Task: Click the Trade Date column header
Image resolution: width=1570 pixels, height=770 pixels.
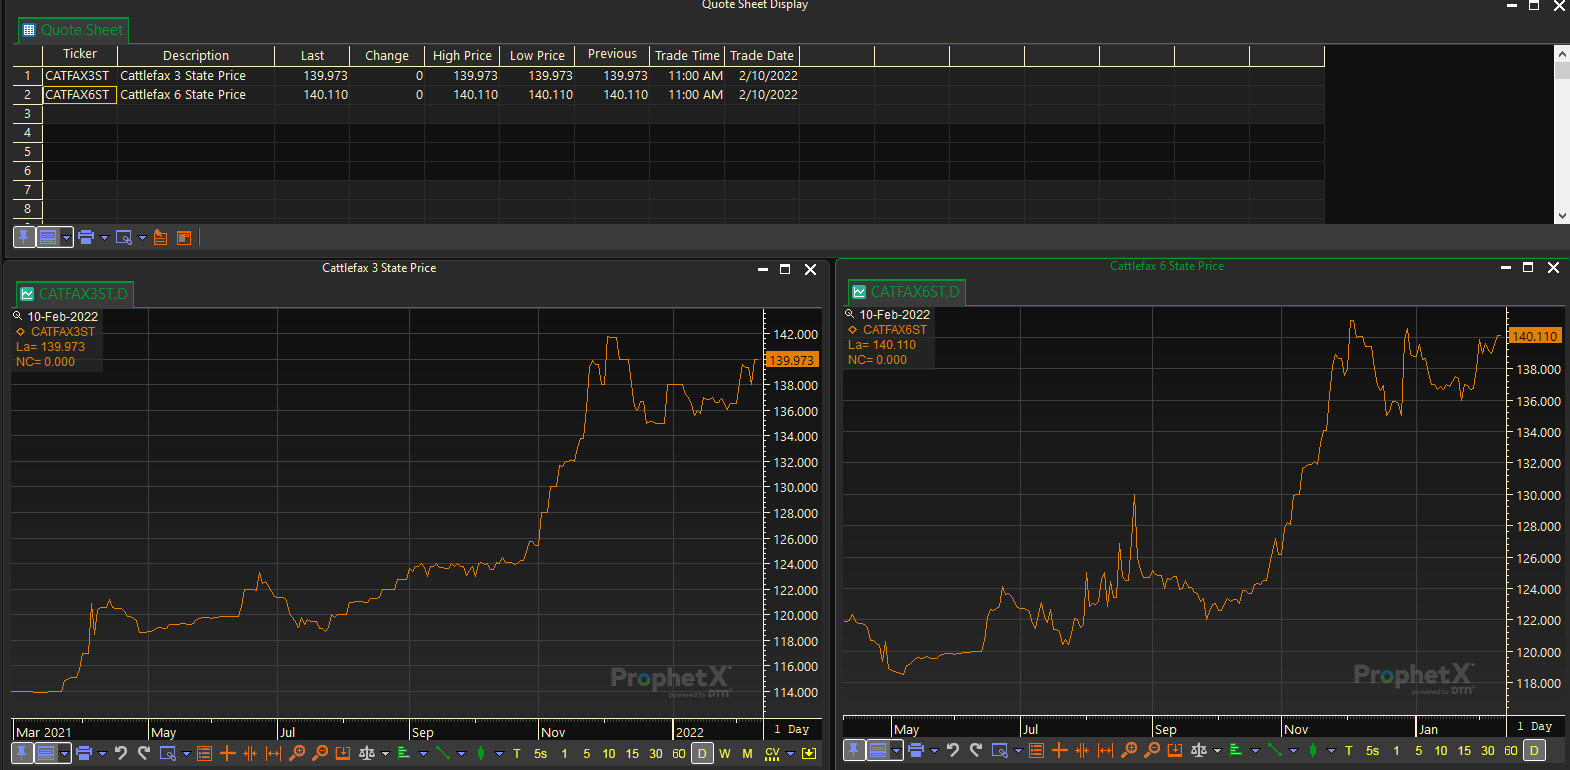Action: [762, 55]
